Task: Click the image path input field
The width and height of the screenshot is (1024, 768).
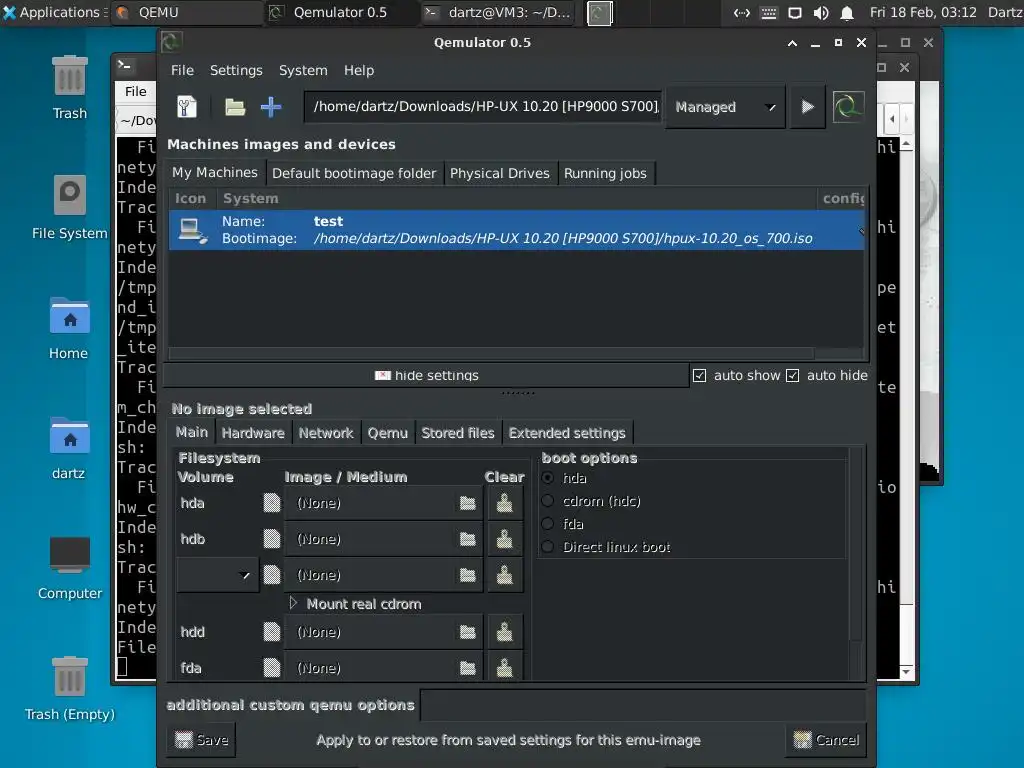Action: [483, 106]
